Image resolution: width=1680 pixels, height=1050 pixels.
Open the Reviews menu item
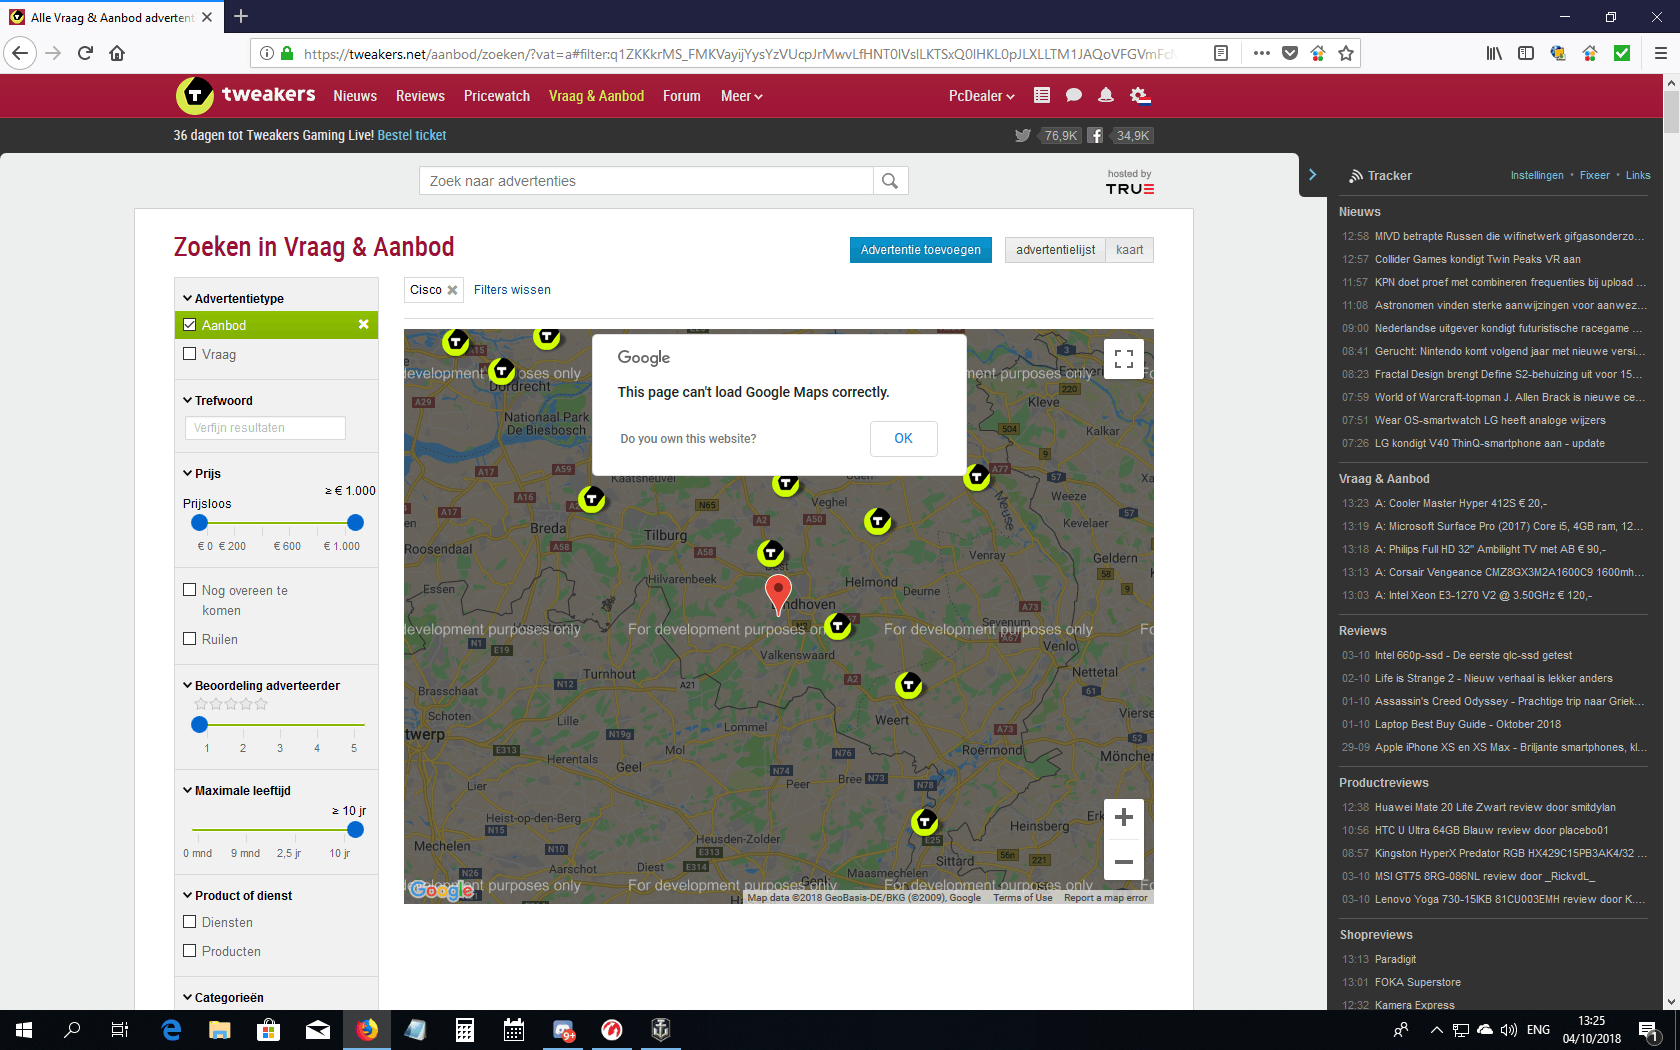(x=420, y=96)
